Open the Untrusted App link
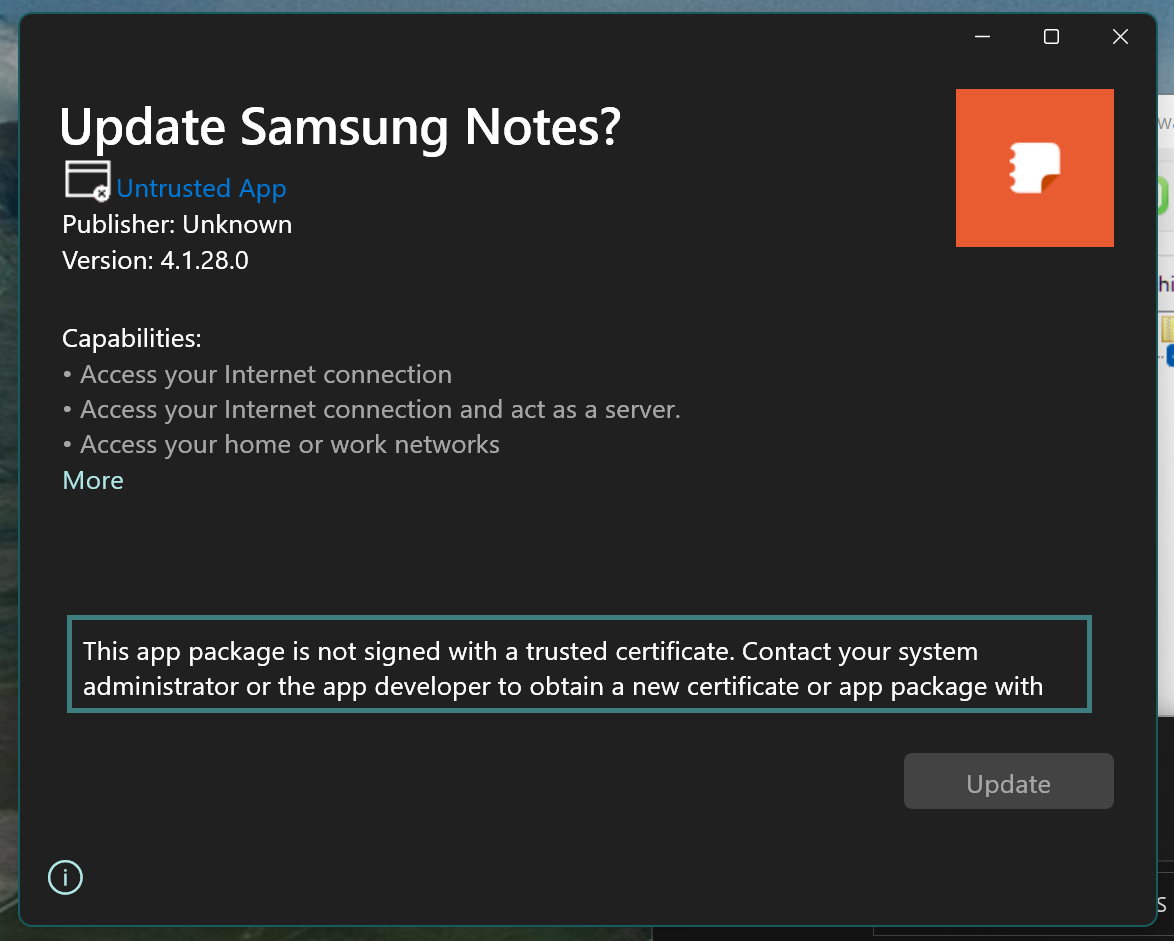 [201, 188]
